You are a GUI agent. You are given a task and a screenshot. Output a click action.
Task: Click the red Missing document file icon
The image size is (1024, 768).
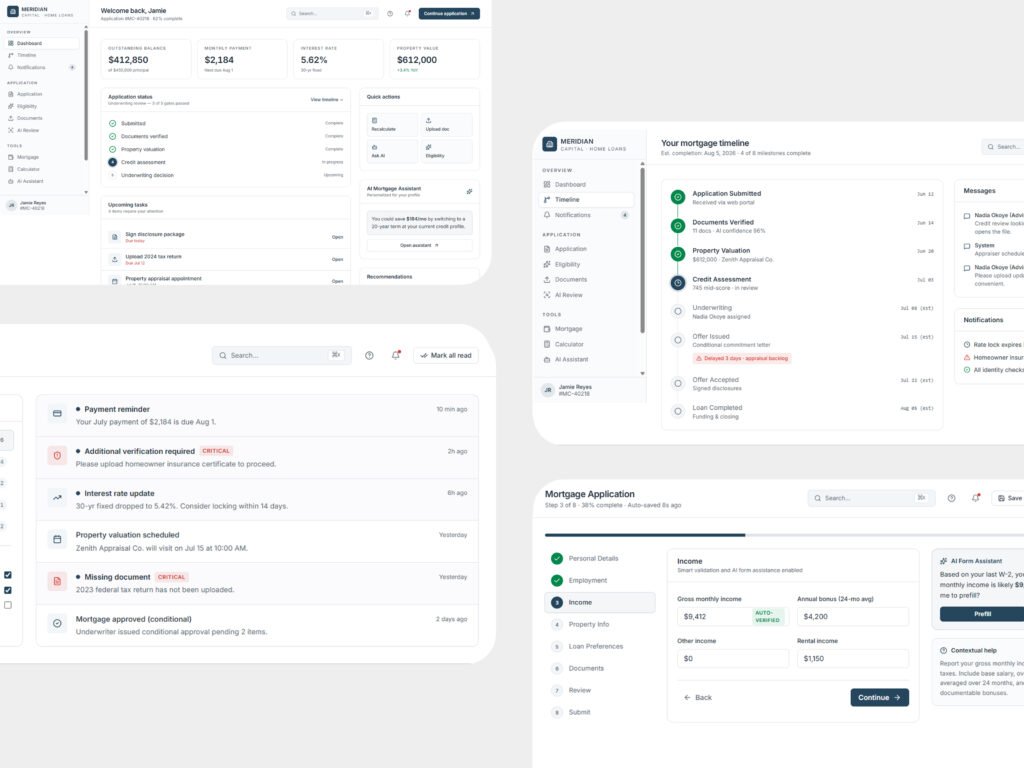coord(57,581)
